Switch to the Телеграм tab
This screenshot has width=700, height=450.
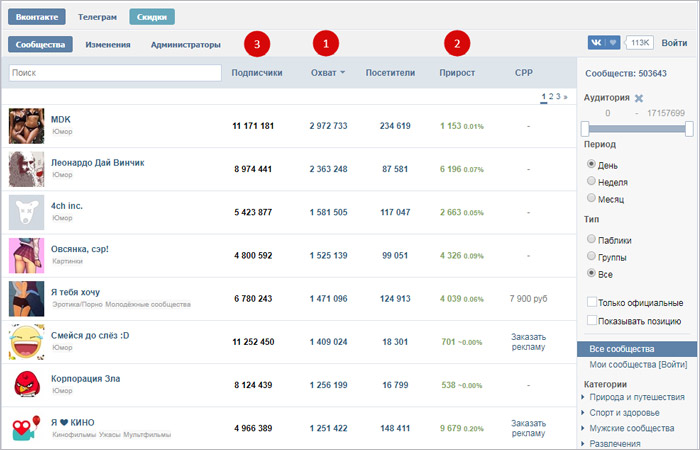pyautogui.click(x=97, y=17)
